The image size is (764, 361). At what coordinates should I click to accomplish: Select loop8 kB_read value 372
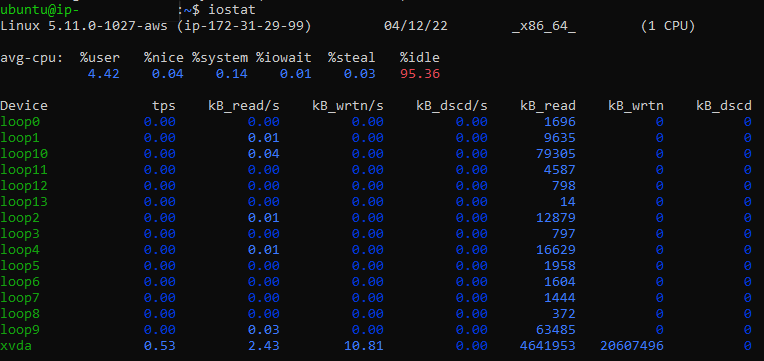pos(564,314)
